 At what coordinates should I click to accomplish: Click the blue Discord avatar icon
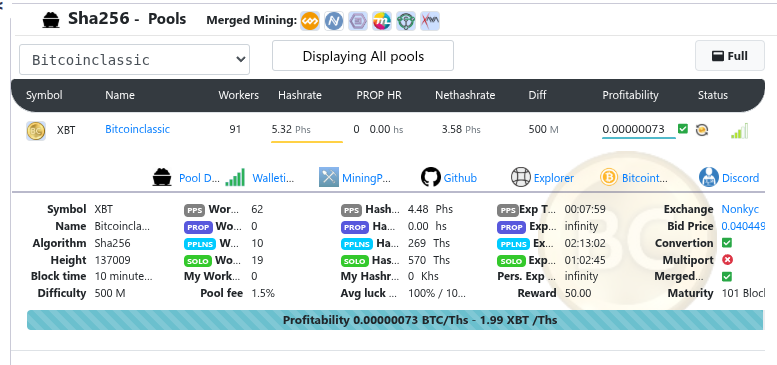pos(709,177)
